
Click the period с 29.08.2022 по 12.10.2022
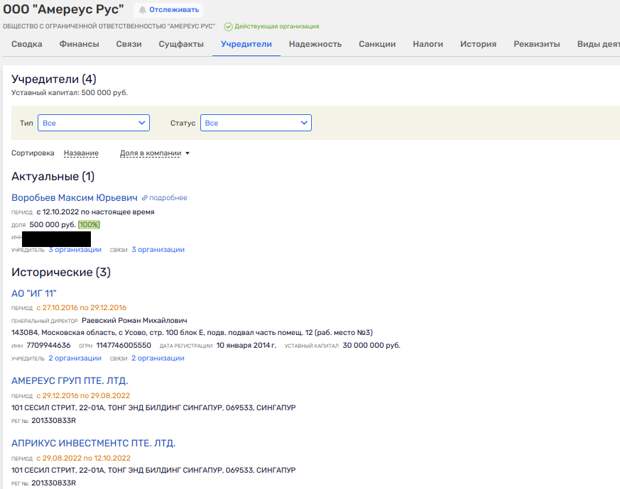click(x=83, y=458)
